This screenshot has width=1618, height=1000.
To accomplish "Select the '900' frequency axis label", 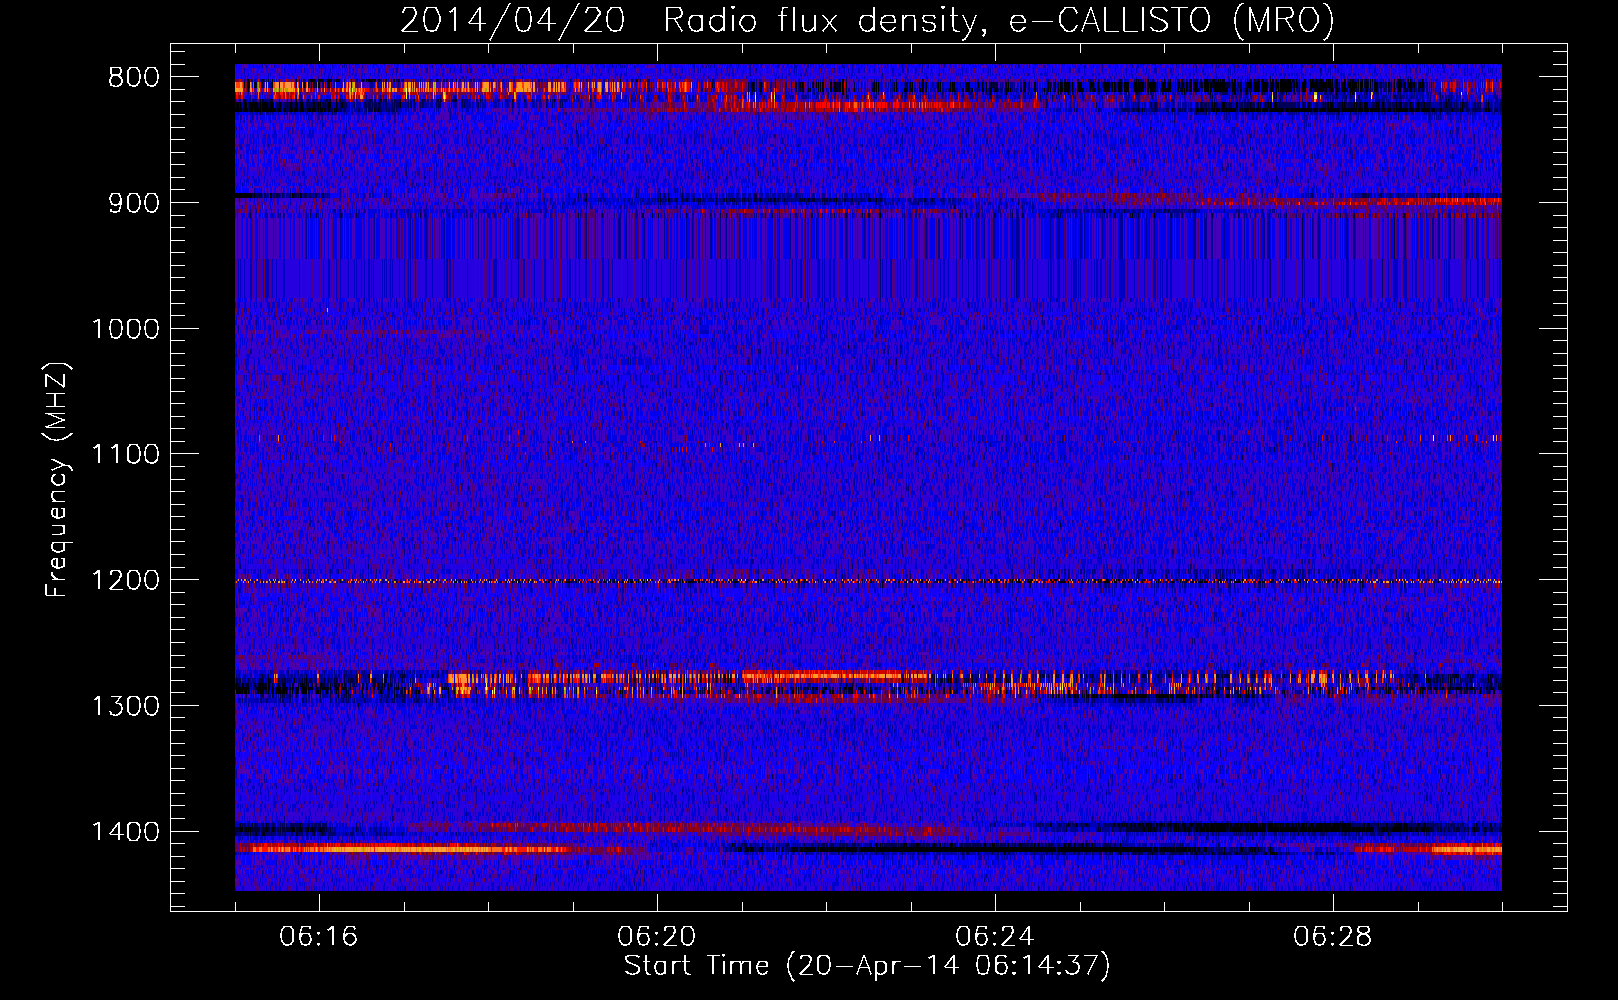I will [x=134, y=203].
